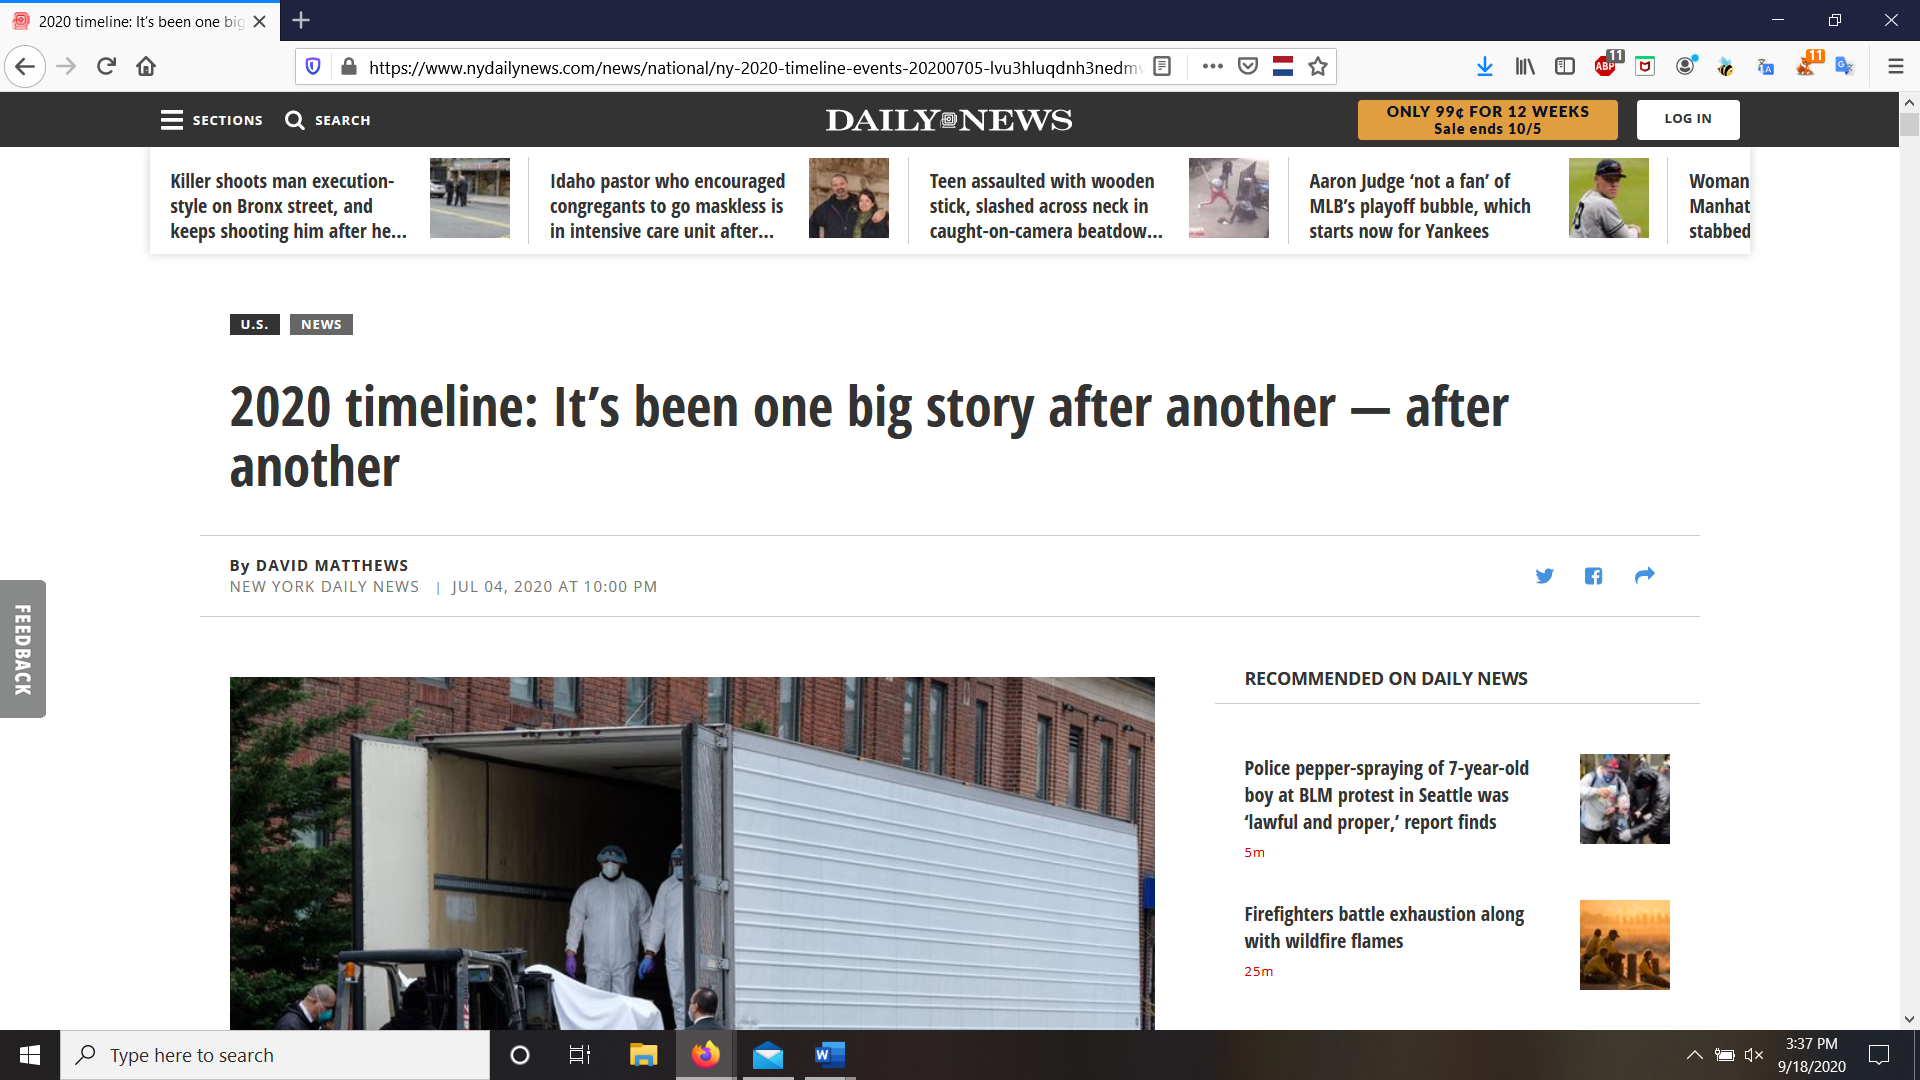Open Adblock Plus extension icon
Viewport: 1920px width, 1080px height.
point(1605,67)
